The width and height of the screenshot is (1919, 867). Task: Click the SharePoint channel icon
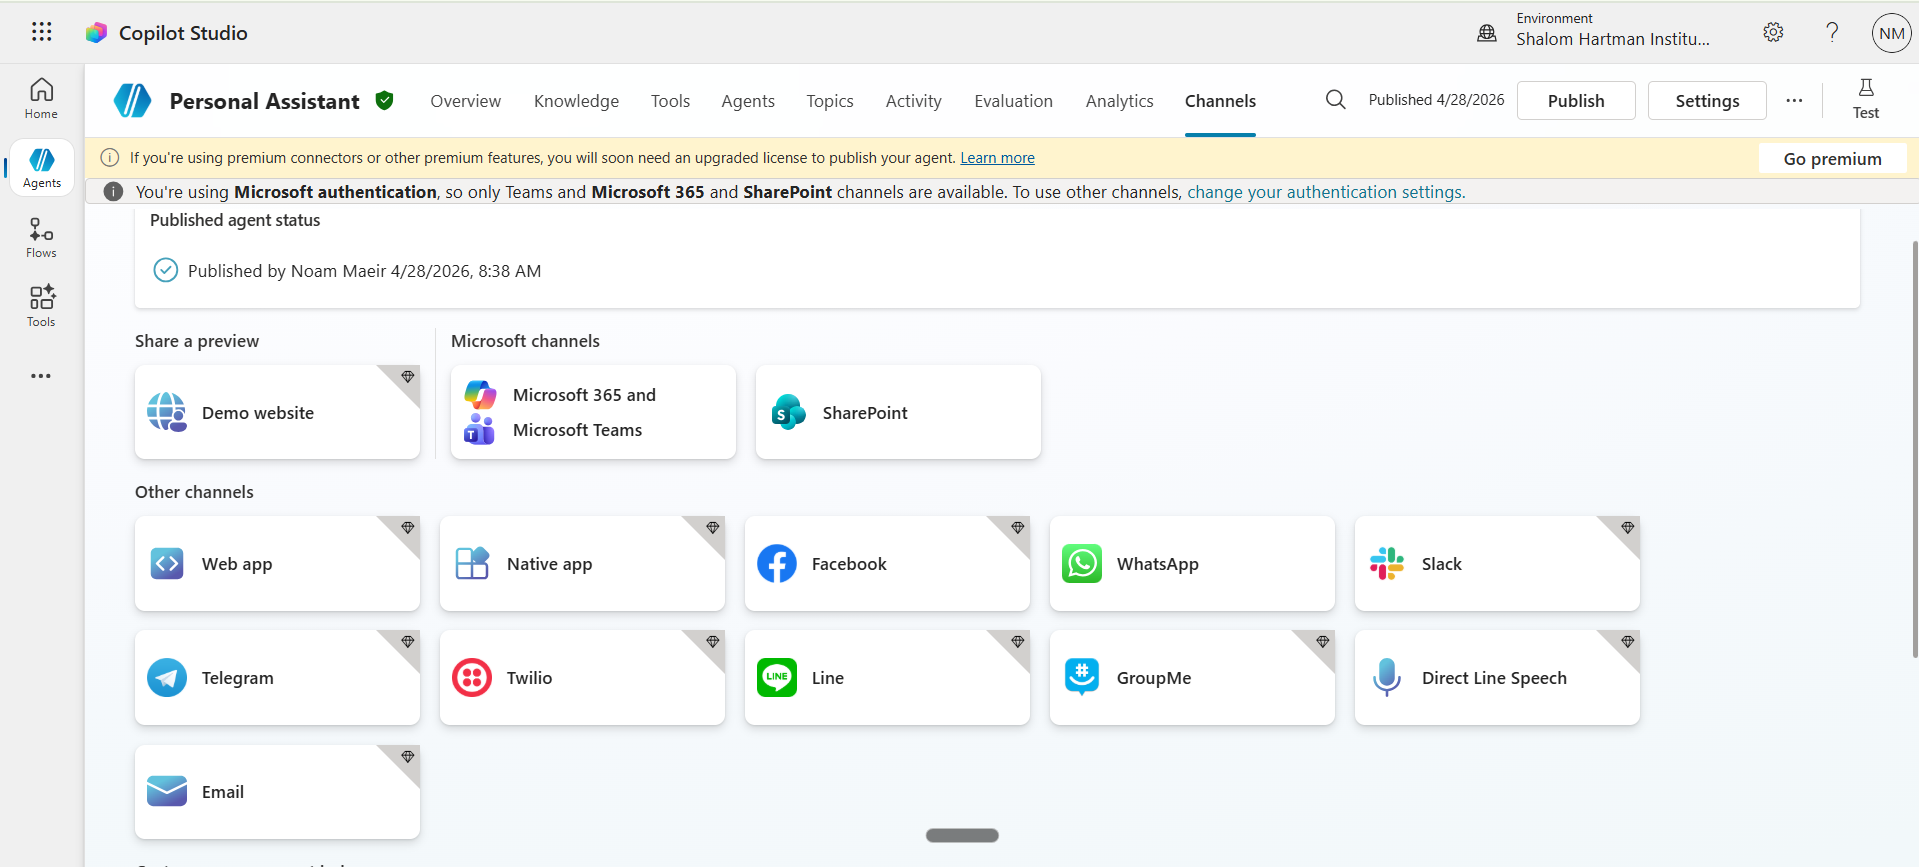click(x=789, y=412)
